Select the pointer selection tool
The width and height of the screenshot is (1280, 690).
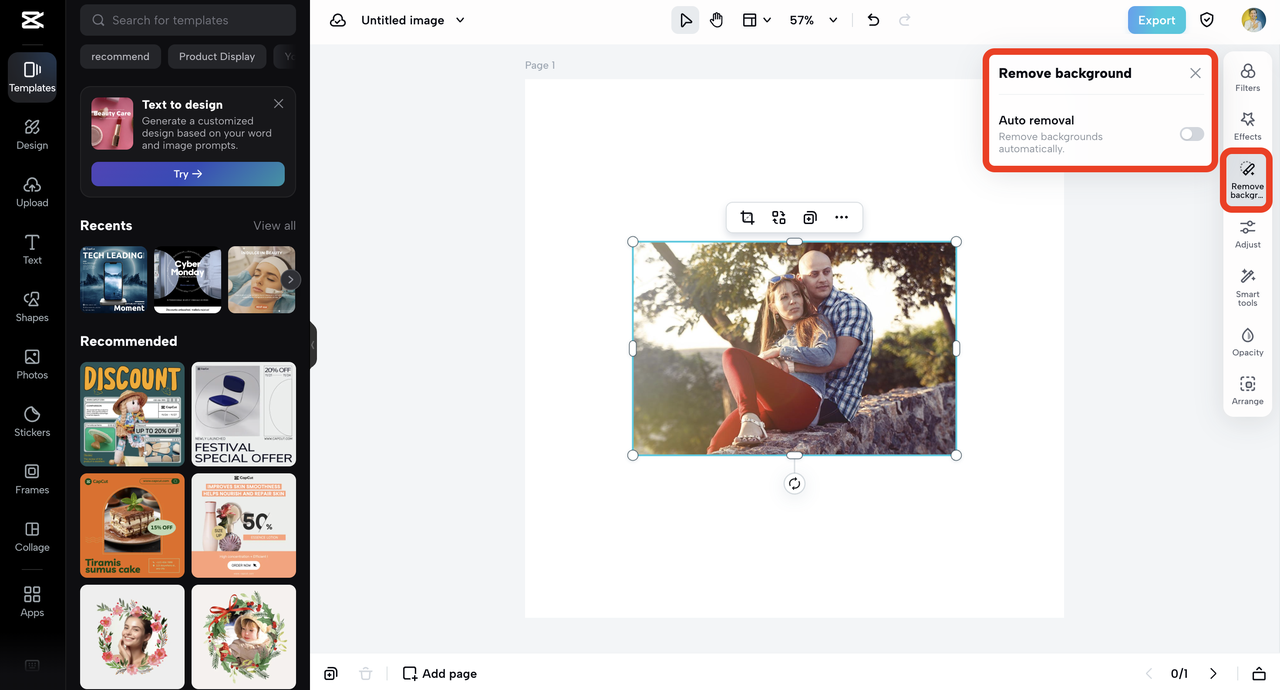tap(685, 20)
